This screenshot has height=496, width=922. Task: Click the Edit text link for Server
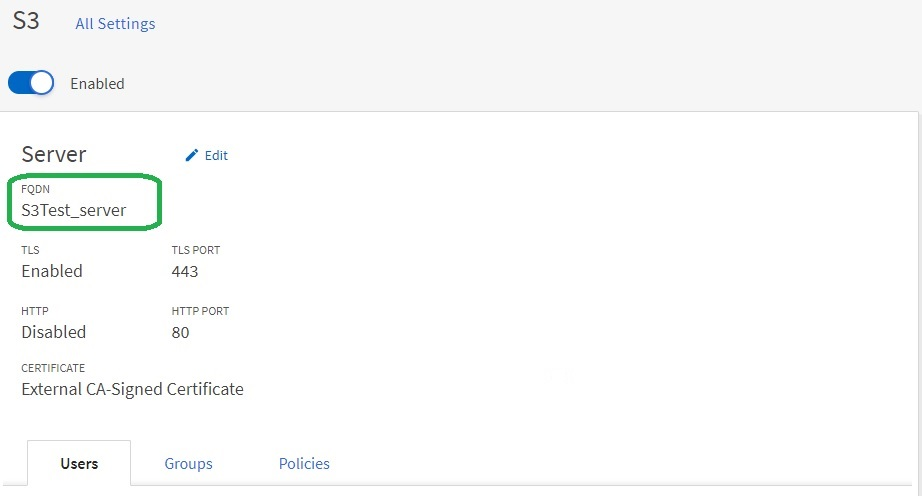[216, 155]
